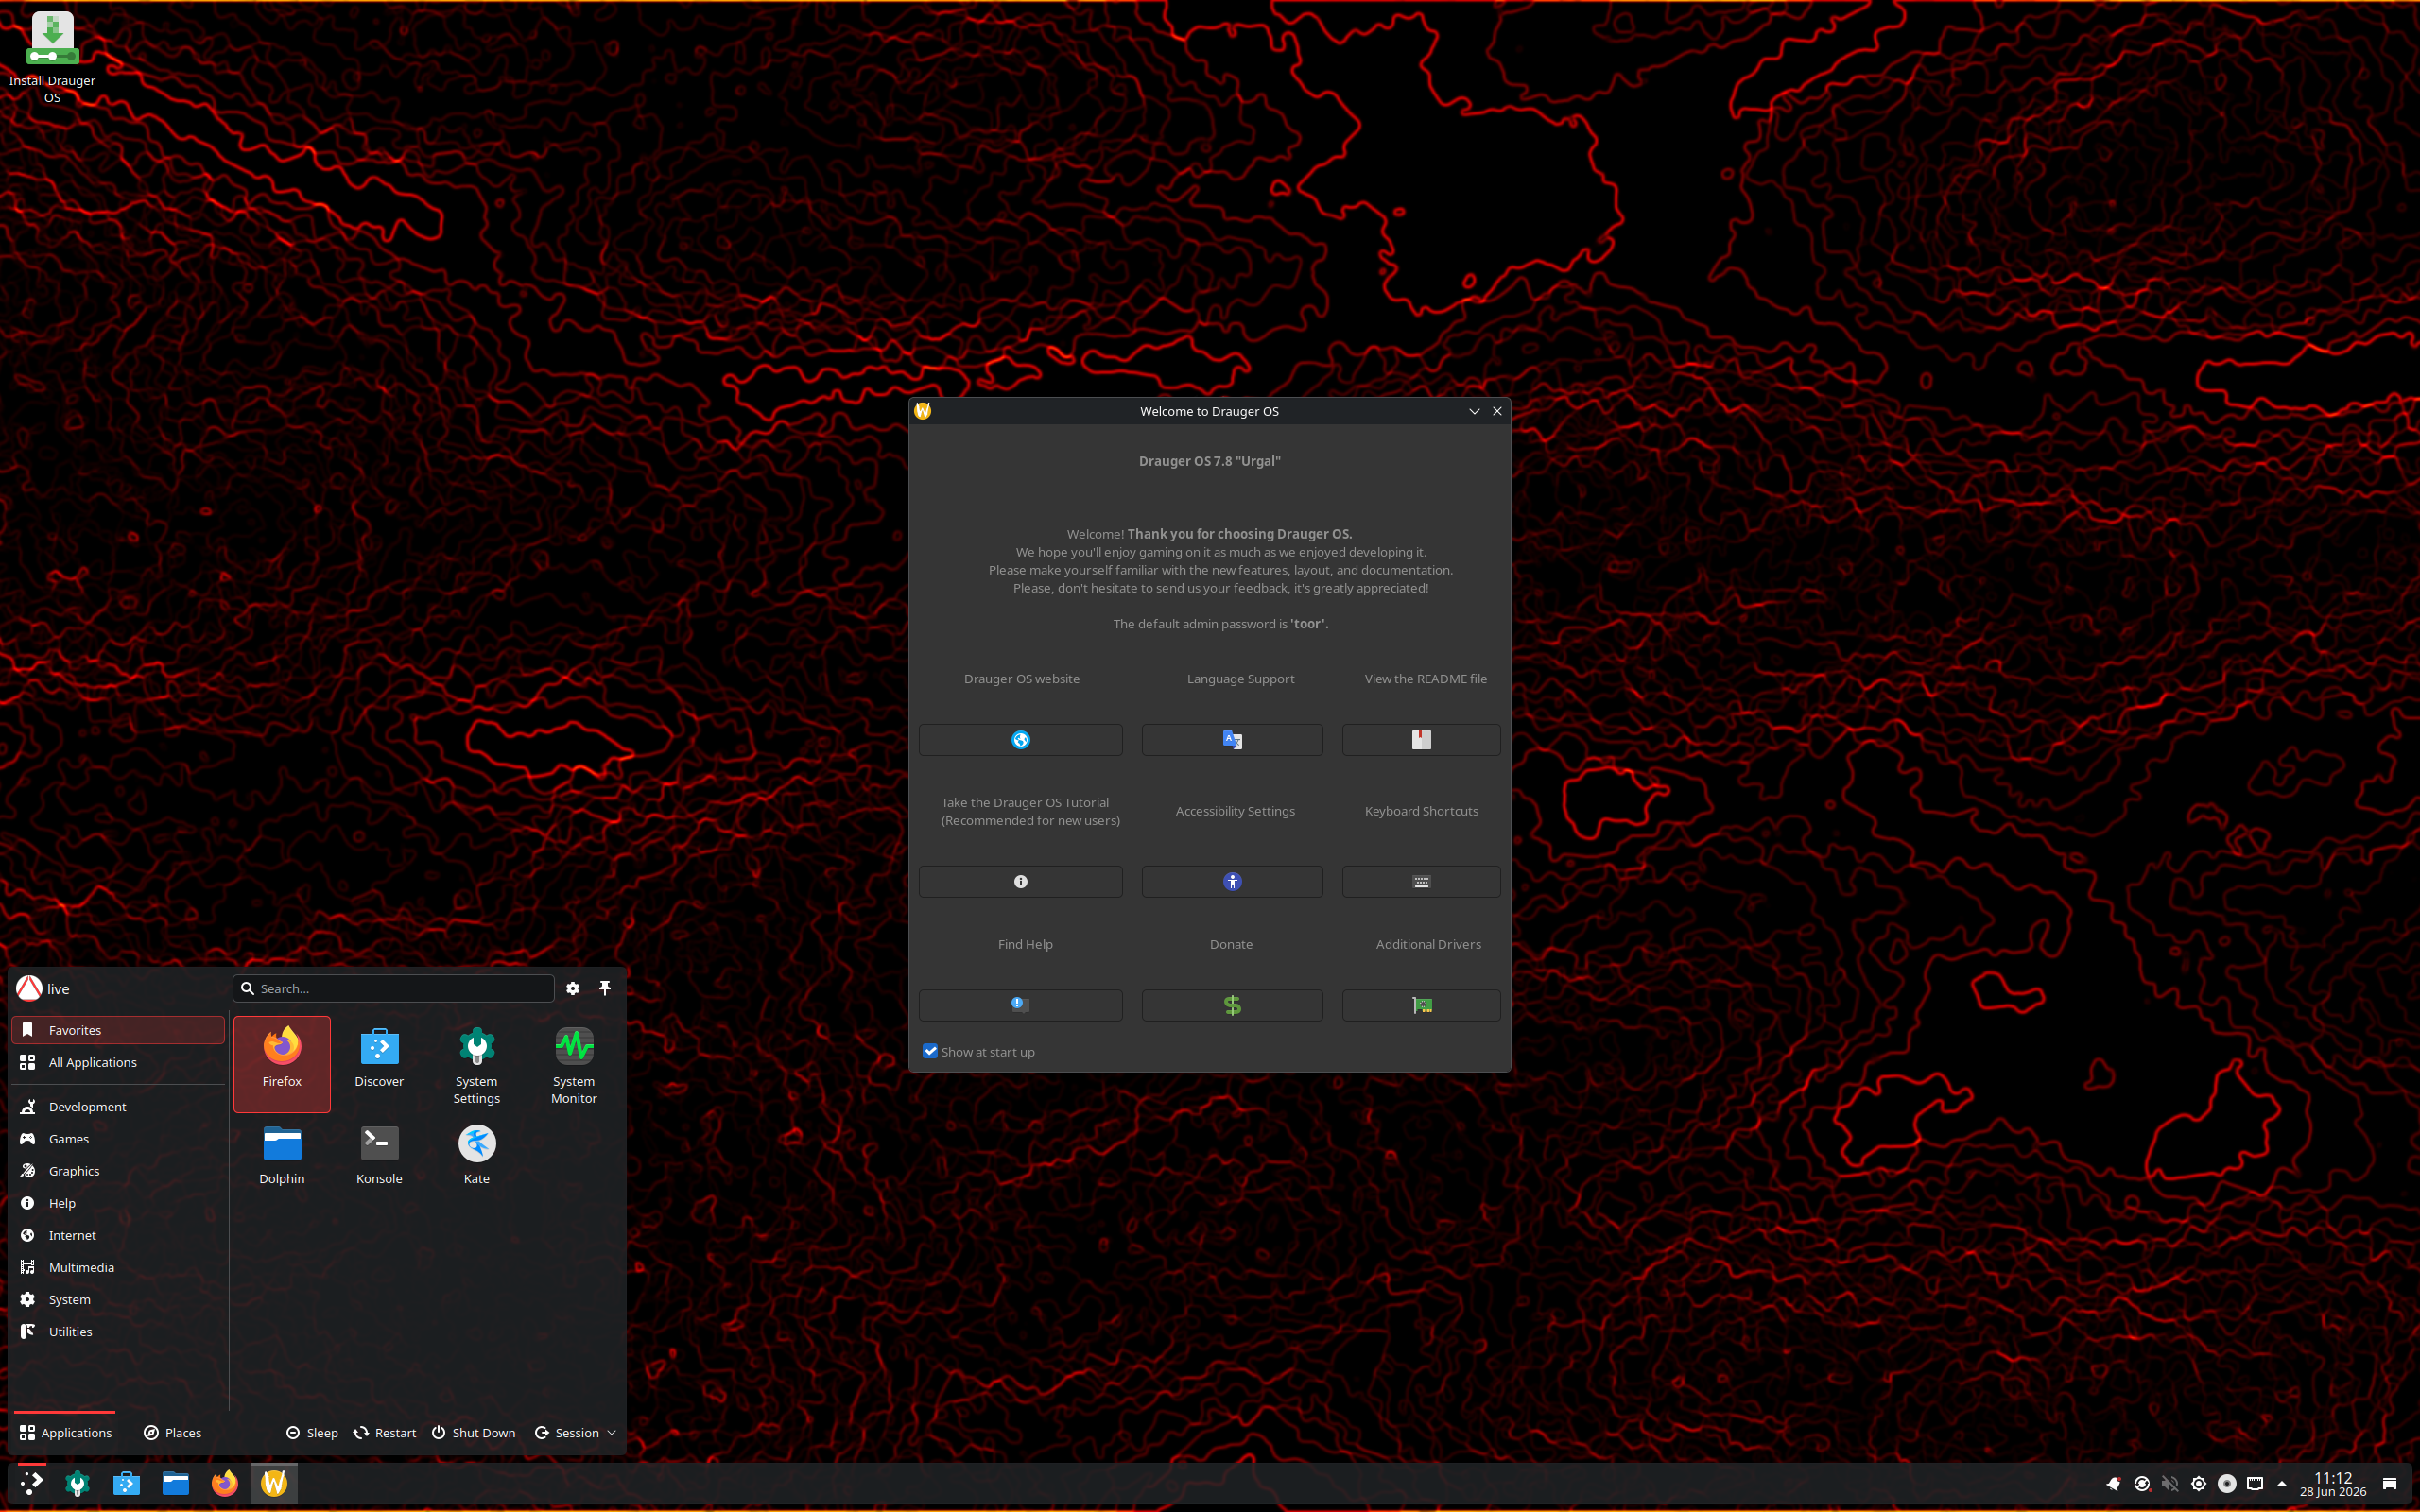Click the launcher configure settings icon
2420x1512 pixels.
[572, 988]
